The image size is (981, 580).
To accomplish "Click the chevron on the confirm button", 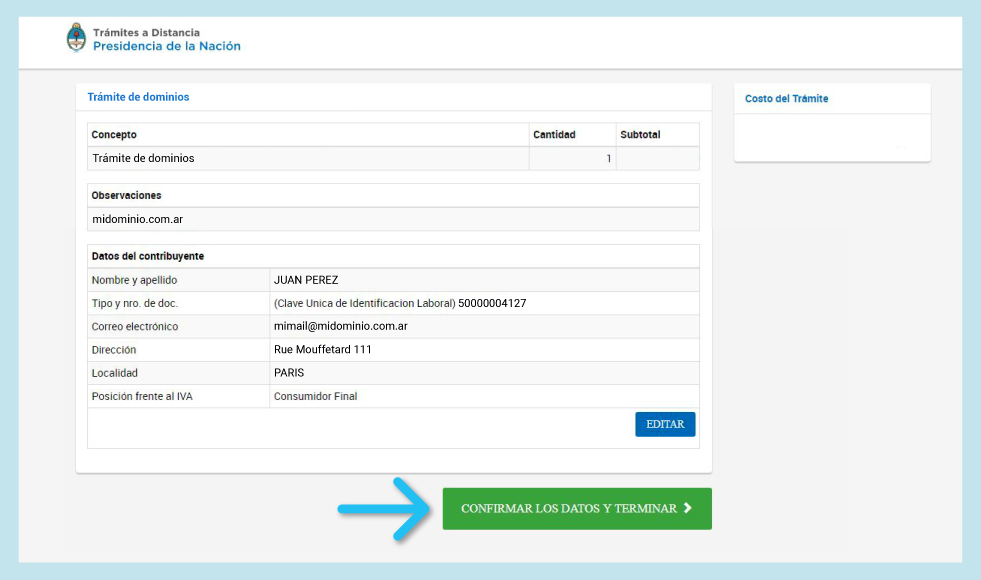I will coord(687,508).
